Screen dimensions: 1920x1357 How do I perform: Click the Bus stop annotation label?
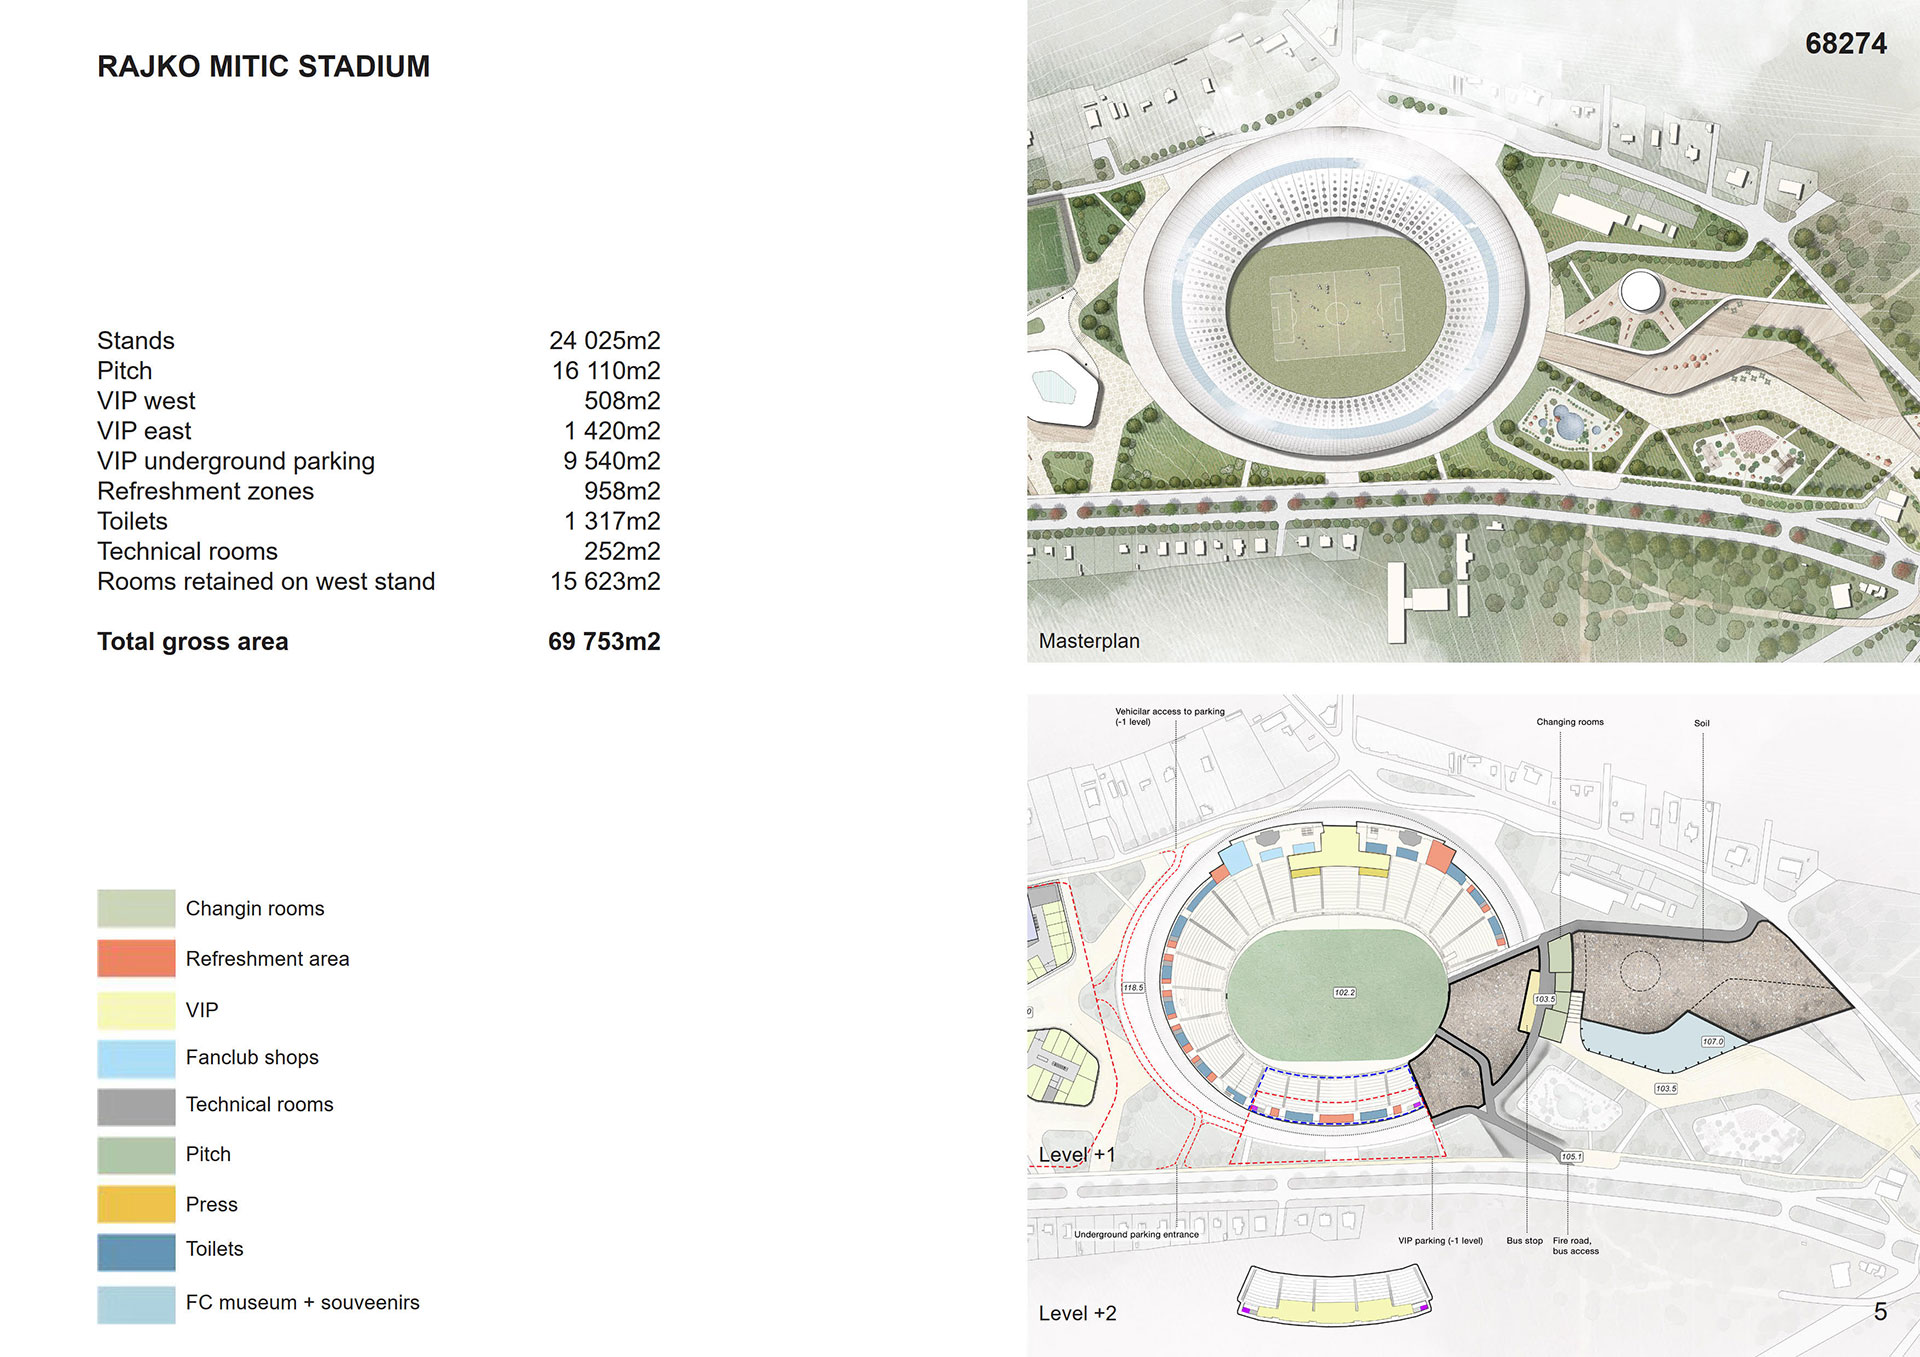[x=1524, y=1241]
